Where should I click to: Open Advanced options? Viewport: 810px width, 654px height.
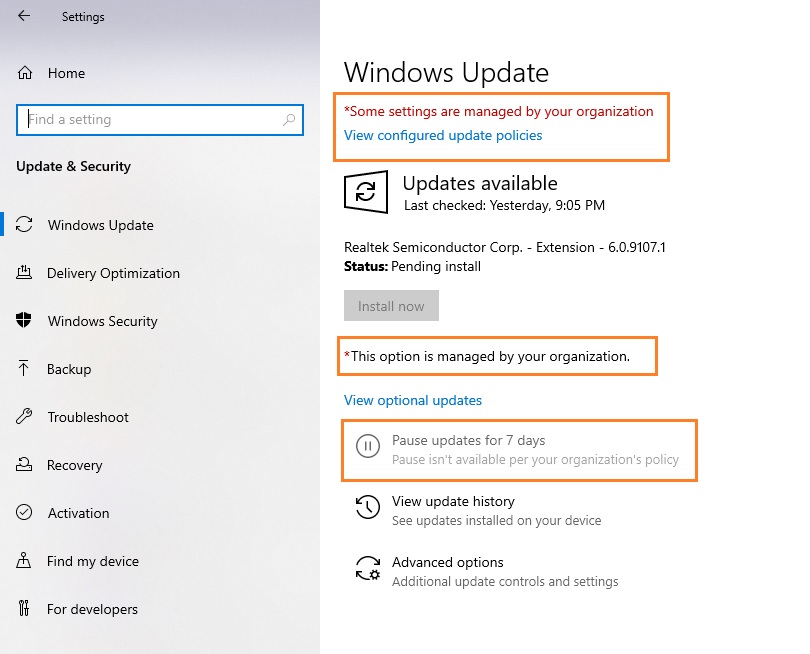tap(447, 562)
